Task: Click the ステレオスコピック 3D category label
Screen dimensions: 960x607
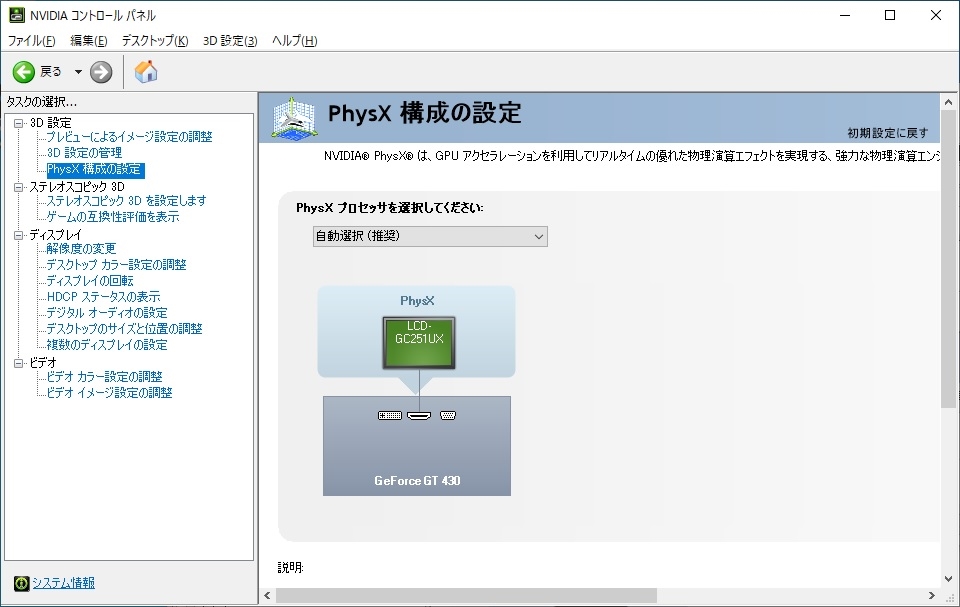Action: [x=77, y=187]
